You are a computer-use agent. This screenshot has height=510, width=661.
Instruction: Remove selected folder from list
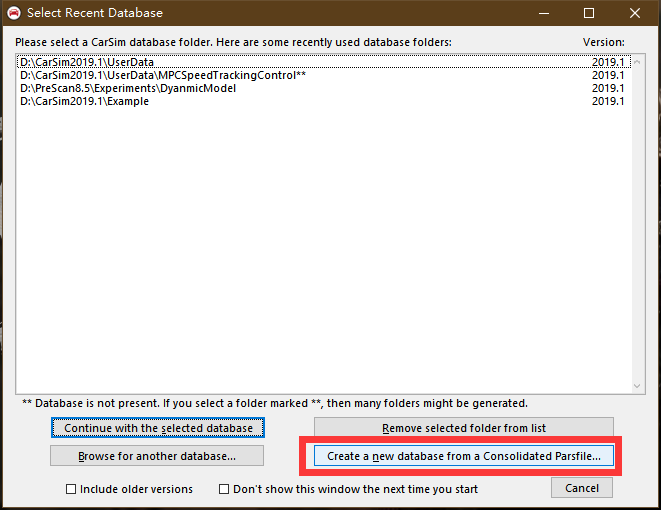464,428
